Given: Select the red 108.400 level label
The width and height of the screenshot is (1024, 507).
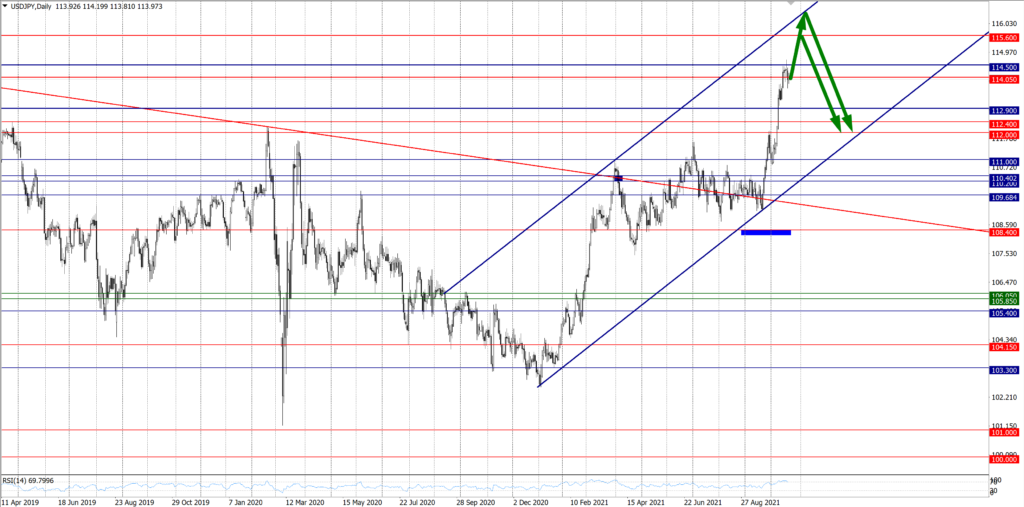Looking at the screenshot, I should tap(1004, 232).
